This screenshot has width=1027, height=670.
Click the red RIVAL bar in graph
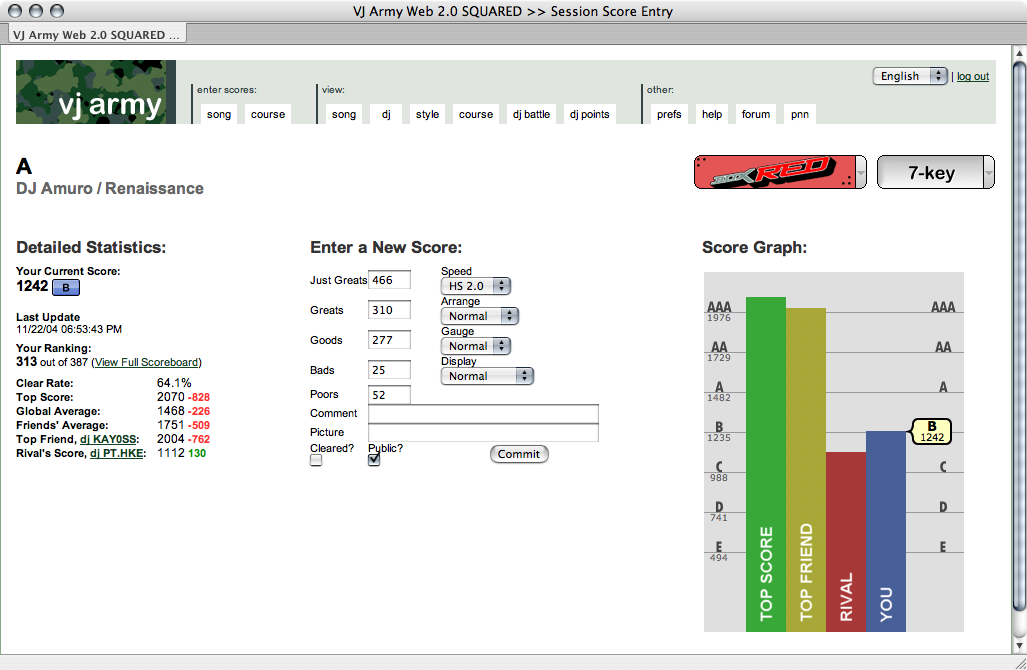click(x=846, y=541)
